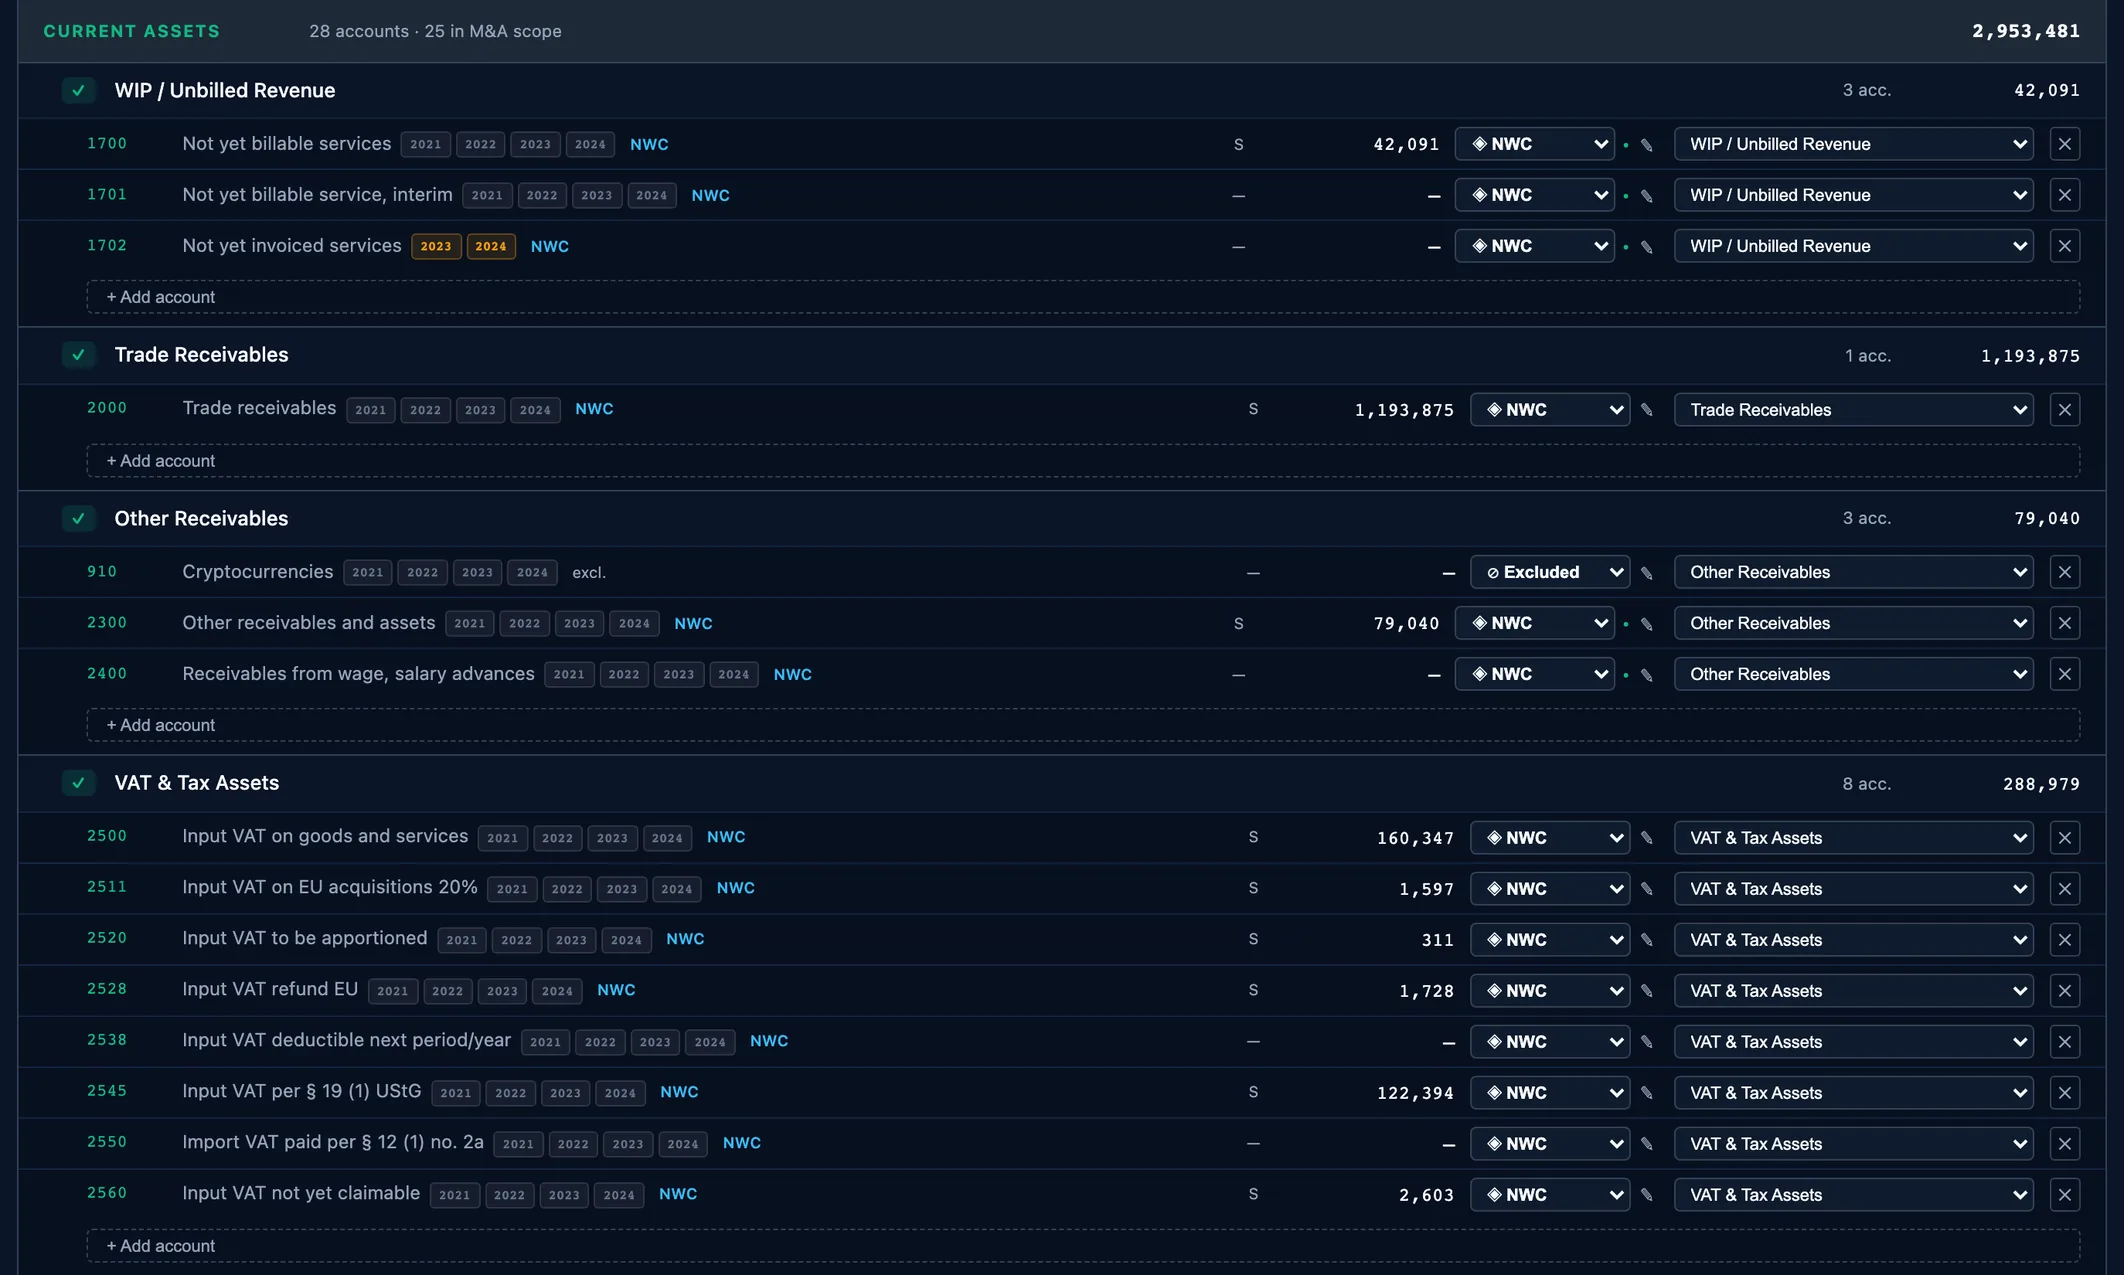2124x1275 pixels.
Task: Toggle the Other Receivables group checkbox
Action: pos(78,518)
